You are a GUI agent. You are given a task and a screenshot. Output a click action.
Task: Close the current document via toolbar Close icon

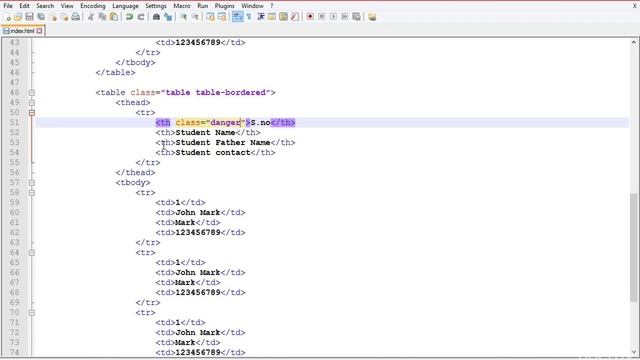(53, 17)
